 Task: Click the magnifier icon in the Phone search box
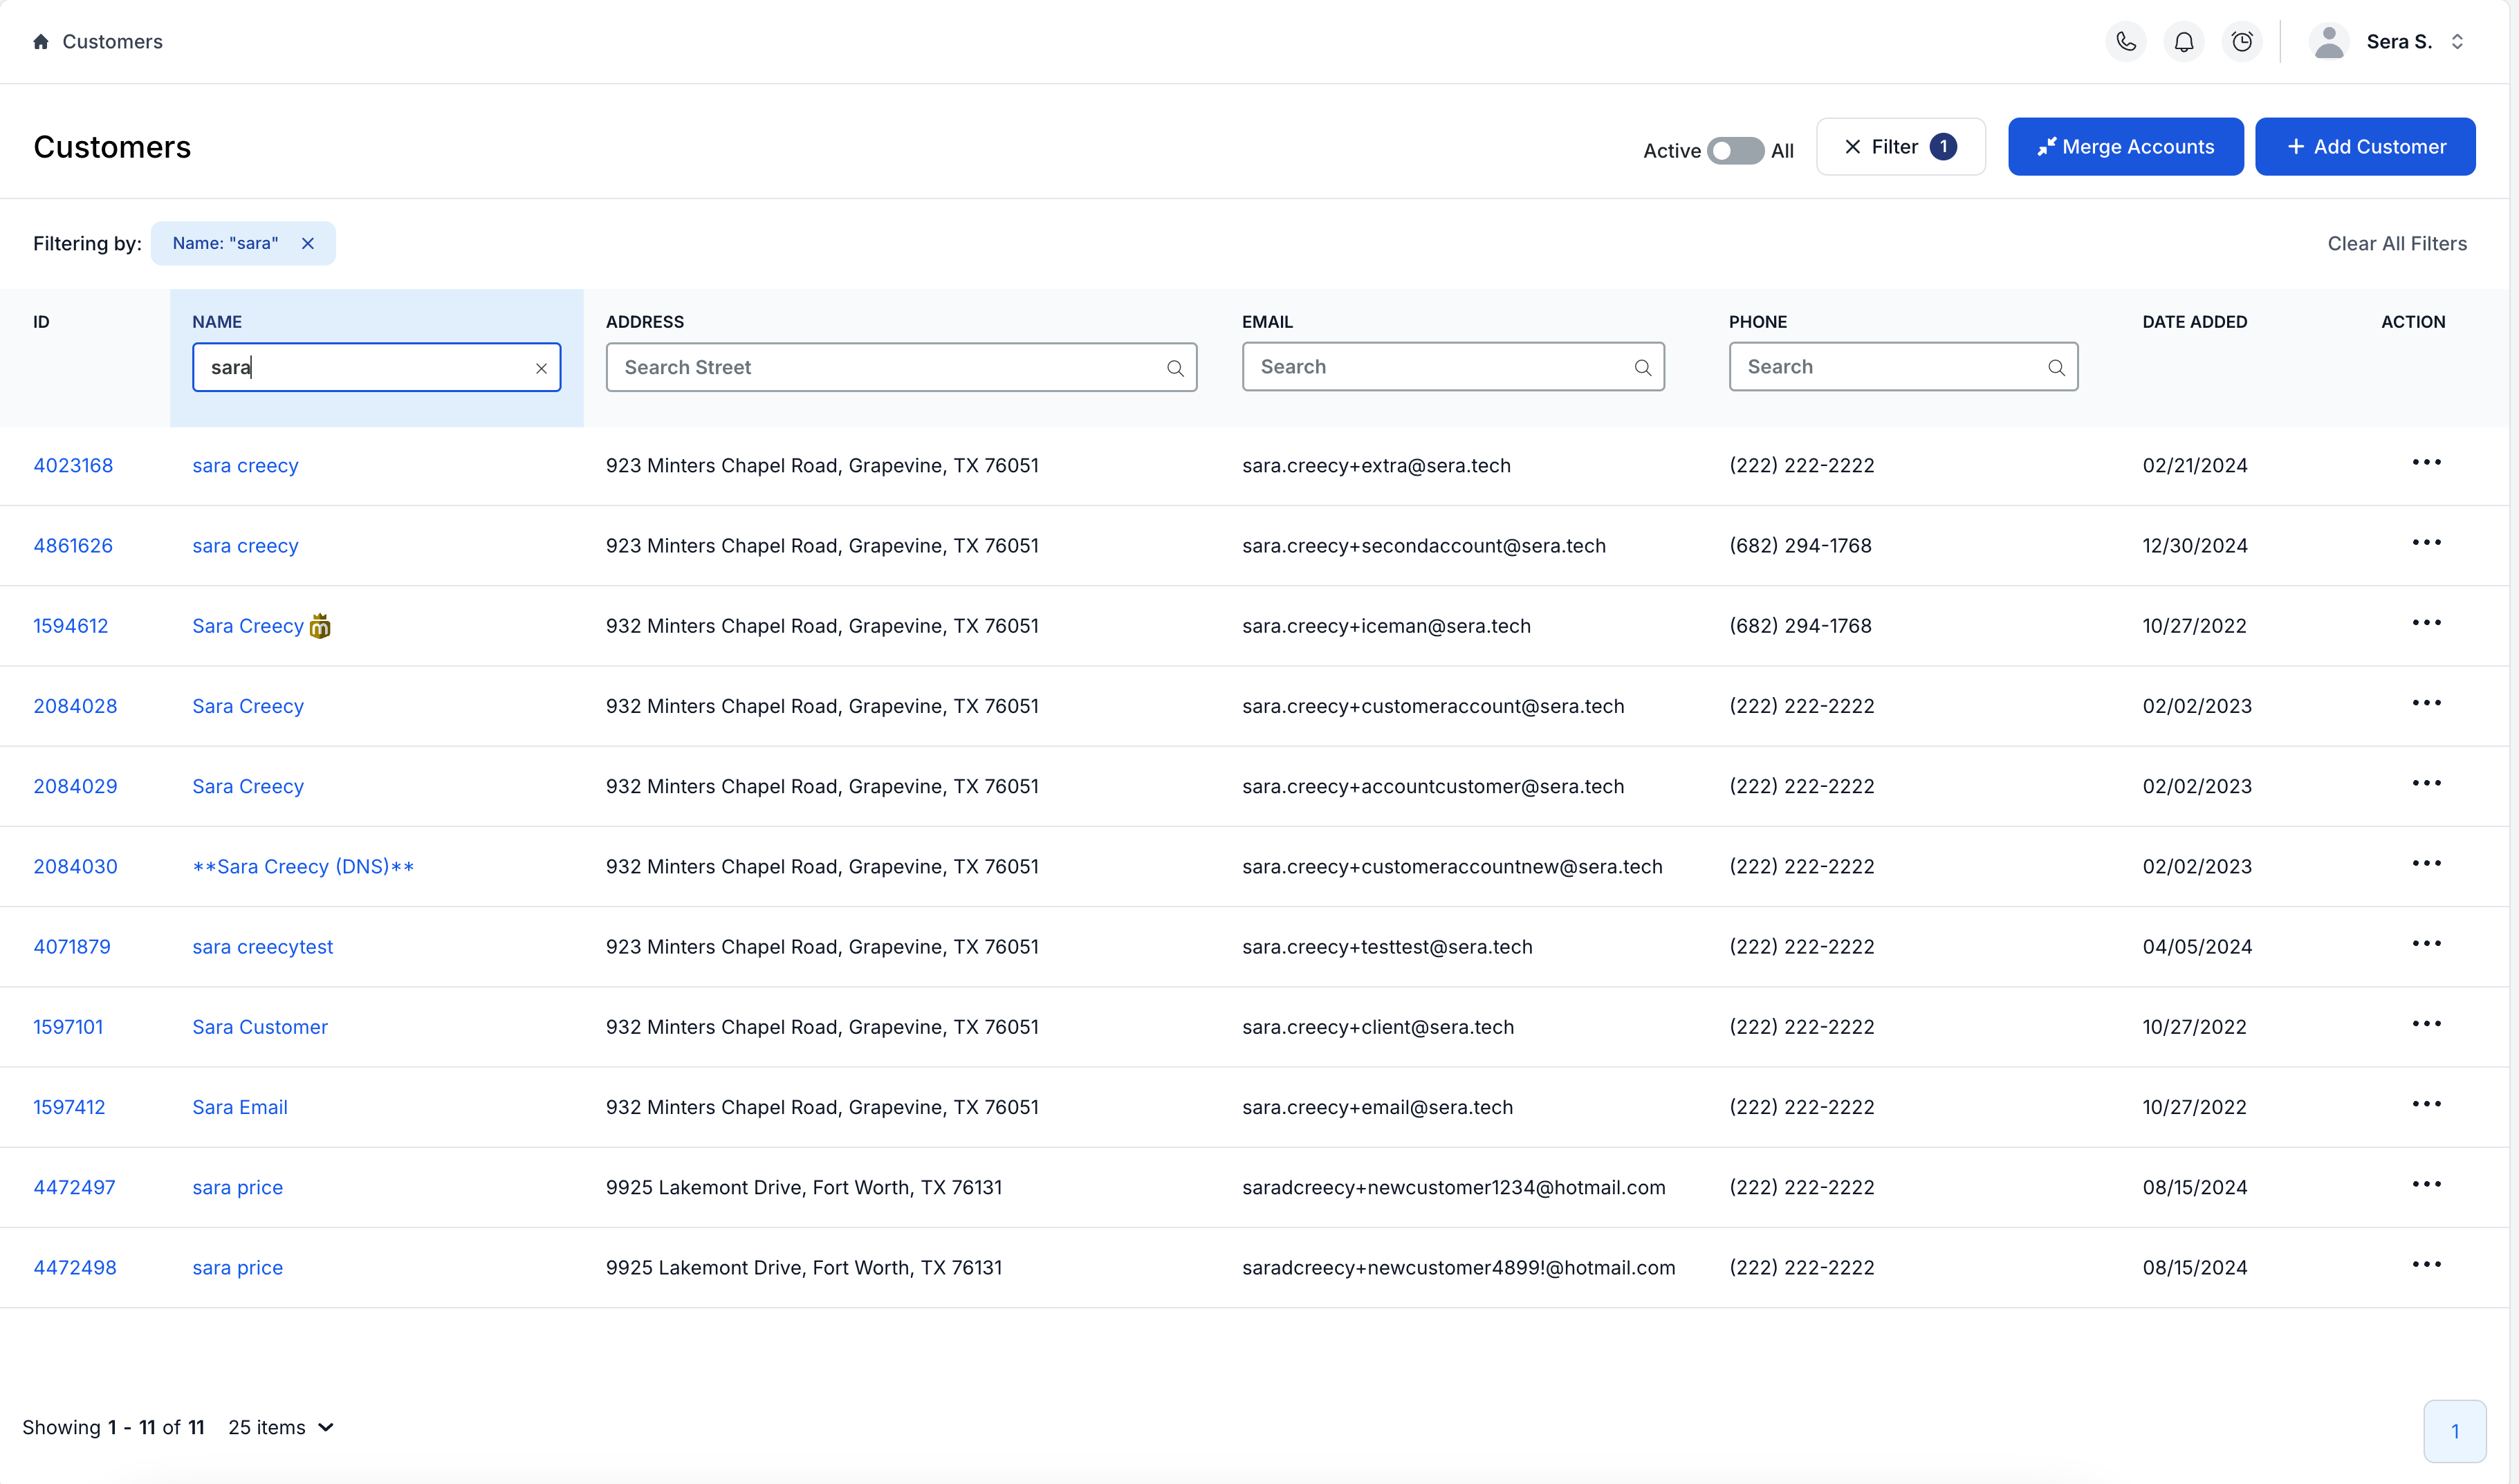[2057, 367]
